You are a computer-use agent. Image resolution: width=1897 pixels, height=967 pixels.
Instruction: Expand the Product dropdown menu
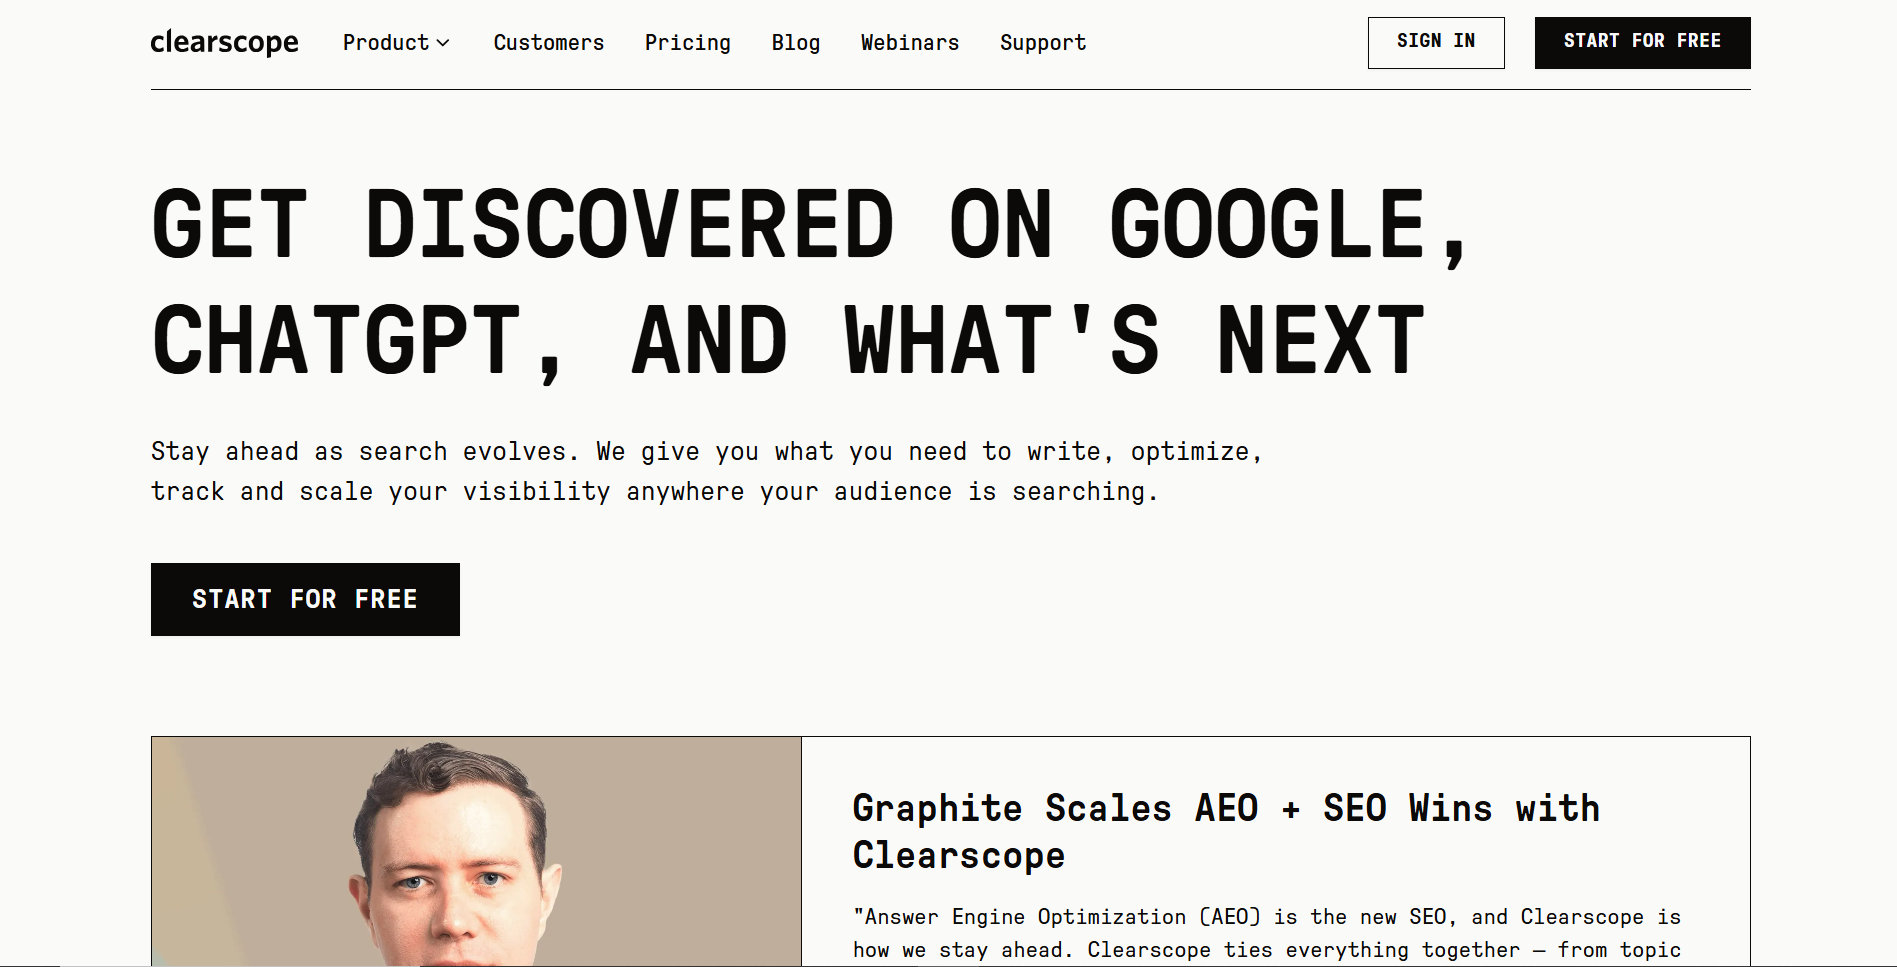(x=396, y=43)
